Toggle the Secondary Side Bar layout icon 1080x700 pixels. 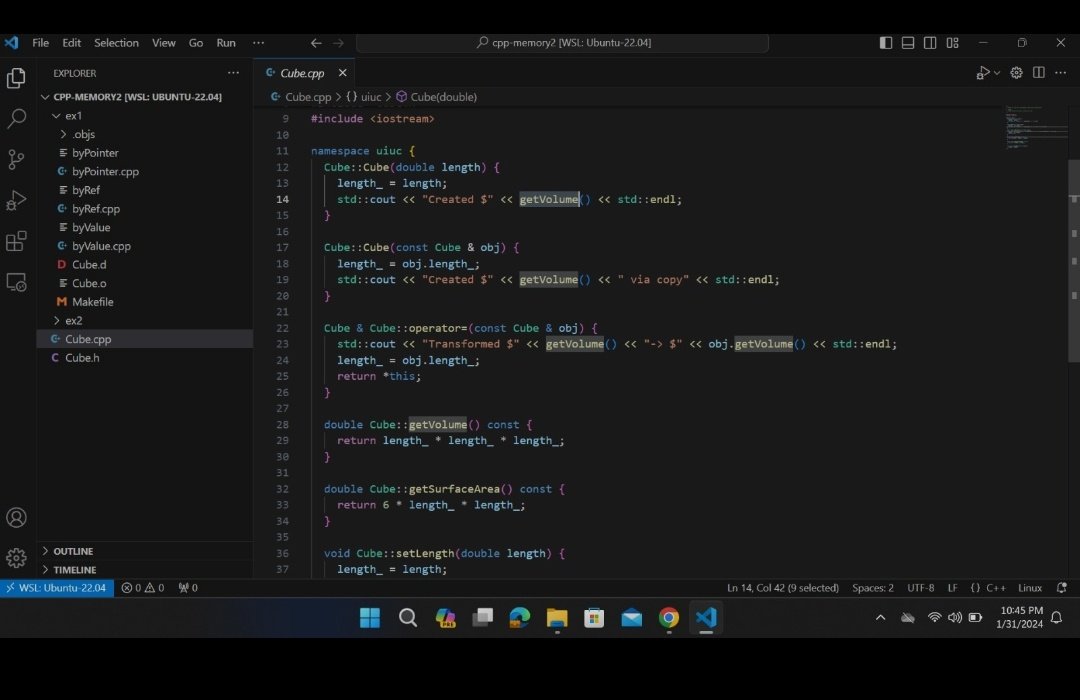click(930, 43)
